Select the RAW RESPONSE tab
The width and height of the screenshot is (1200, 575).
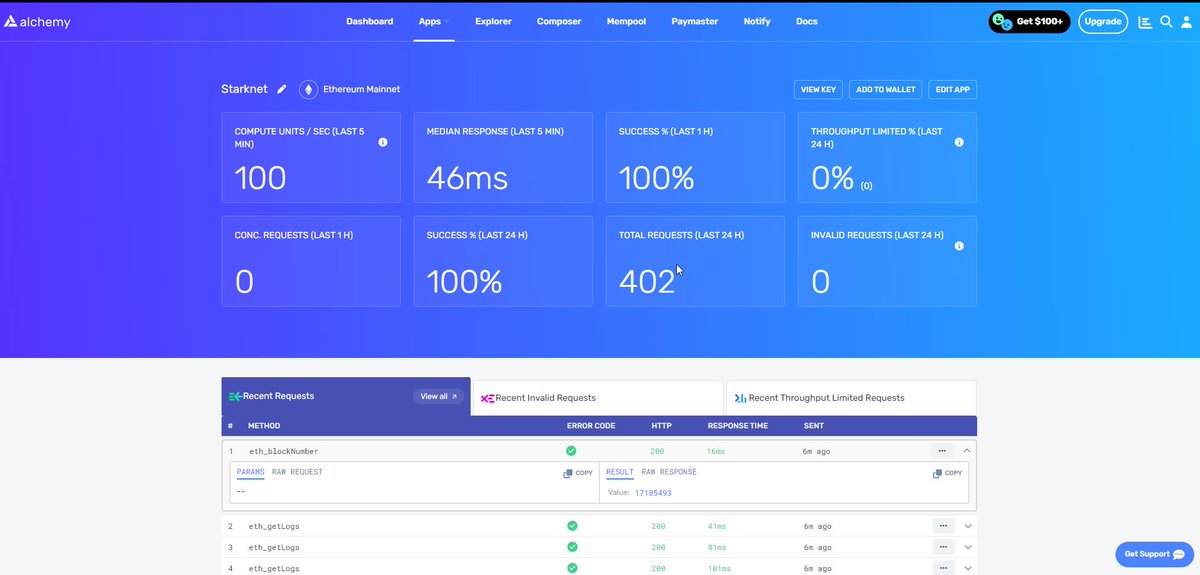point(669,472)
